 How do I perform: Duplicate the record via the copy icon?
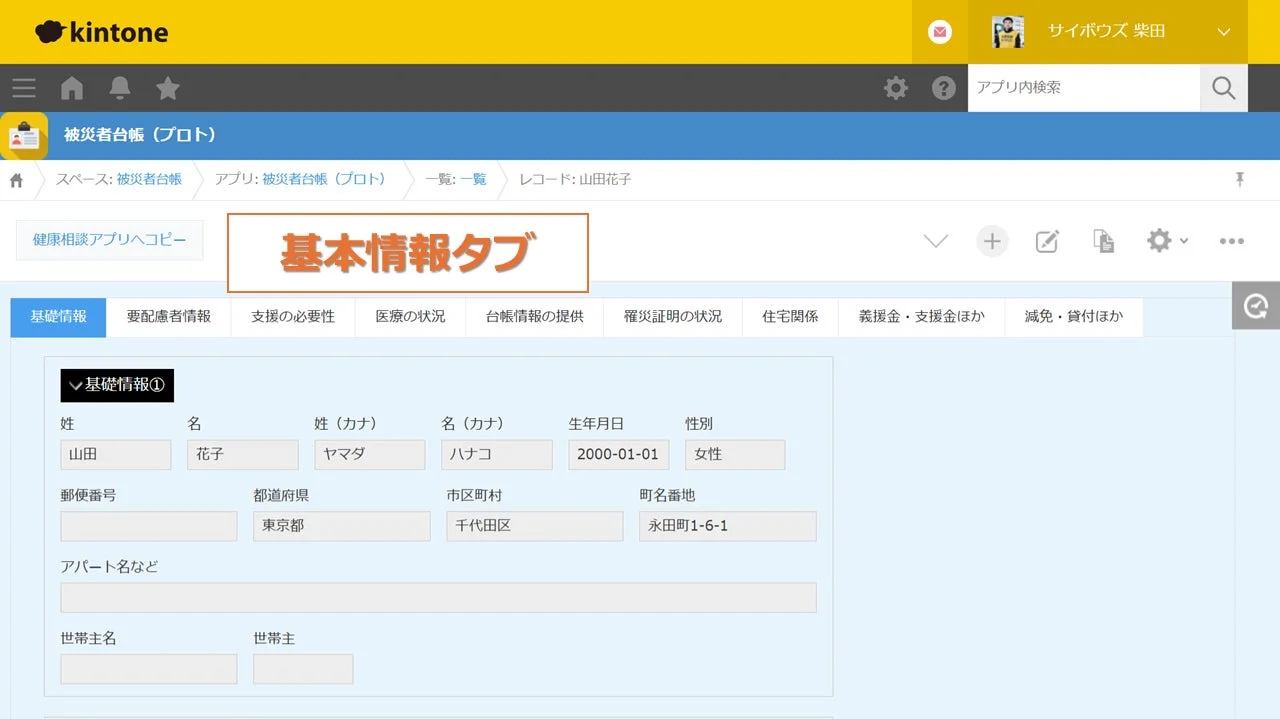[x=1103, y=240]
